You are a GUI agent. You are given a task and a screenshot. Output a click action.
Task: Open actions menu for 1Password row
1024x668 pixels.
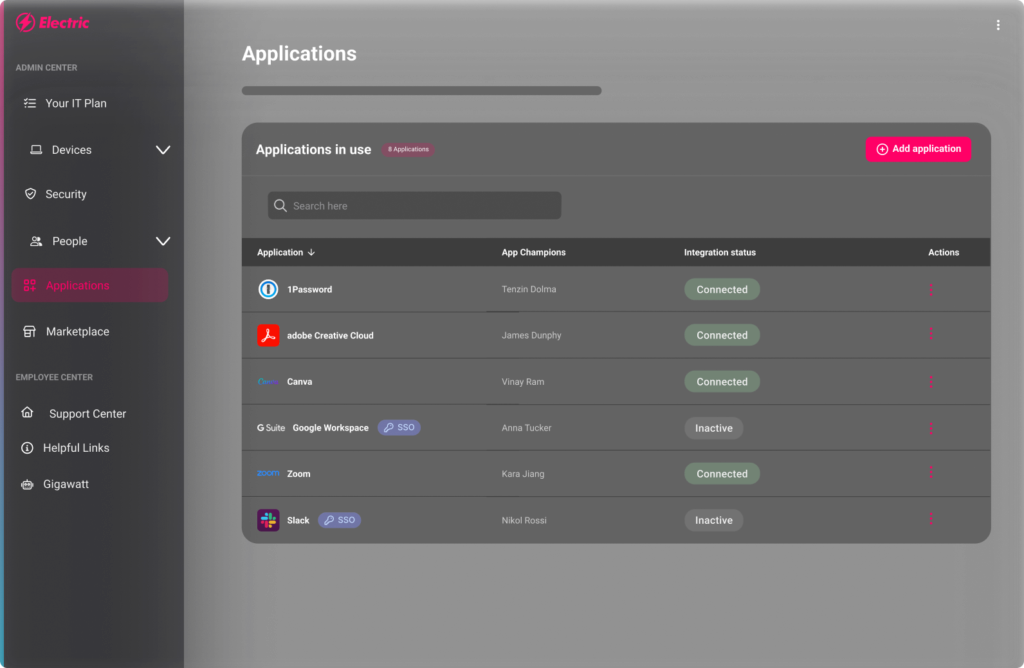[931, 290]
